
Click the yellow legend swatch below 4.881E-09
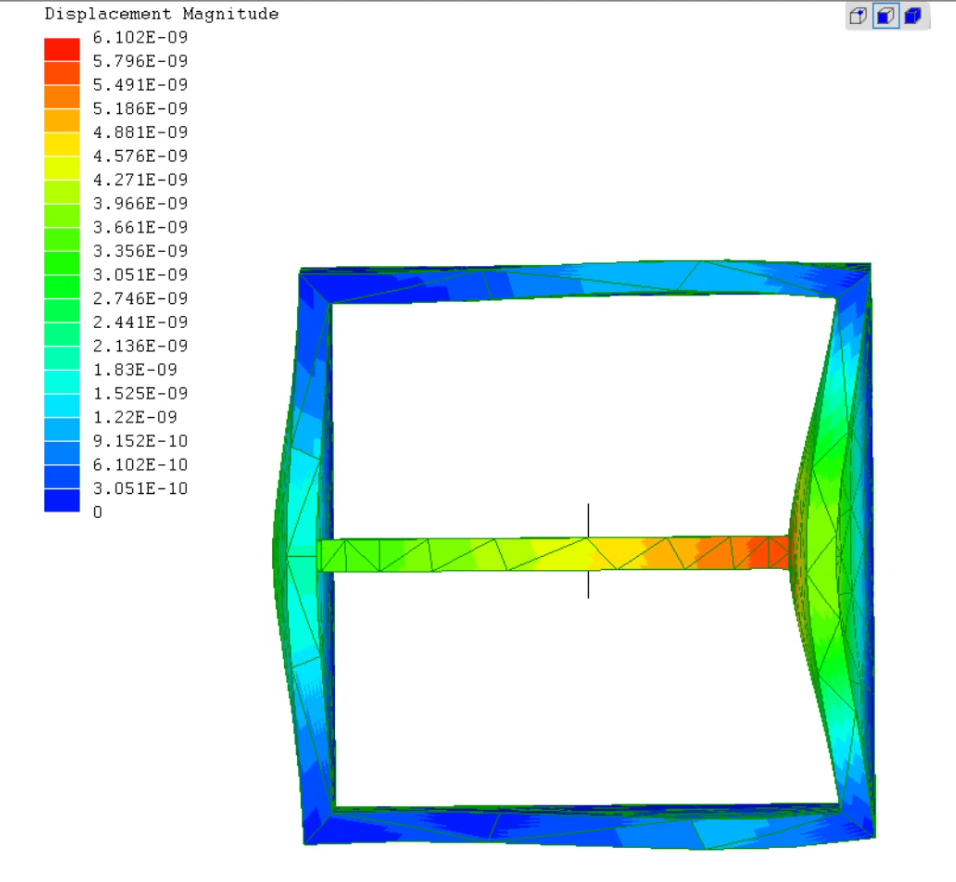point(62,144)
